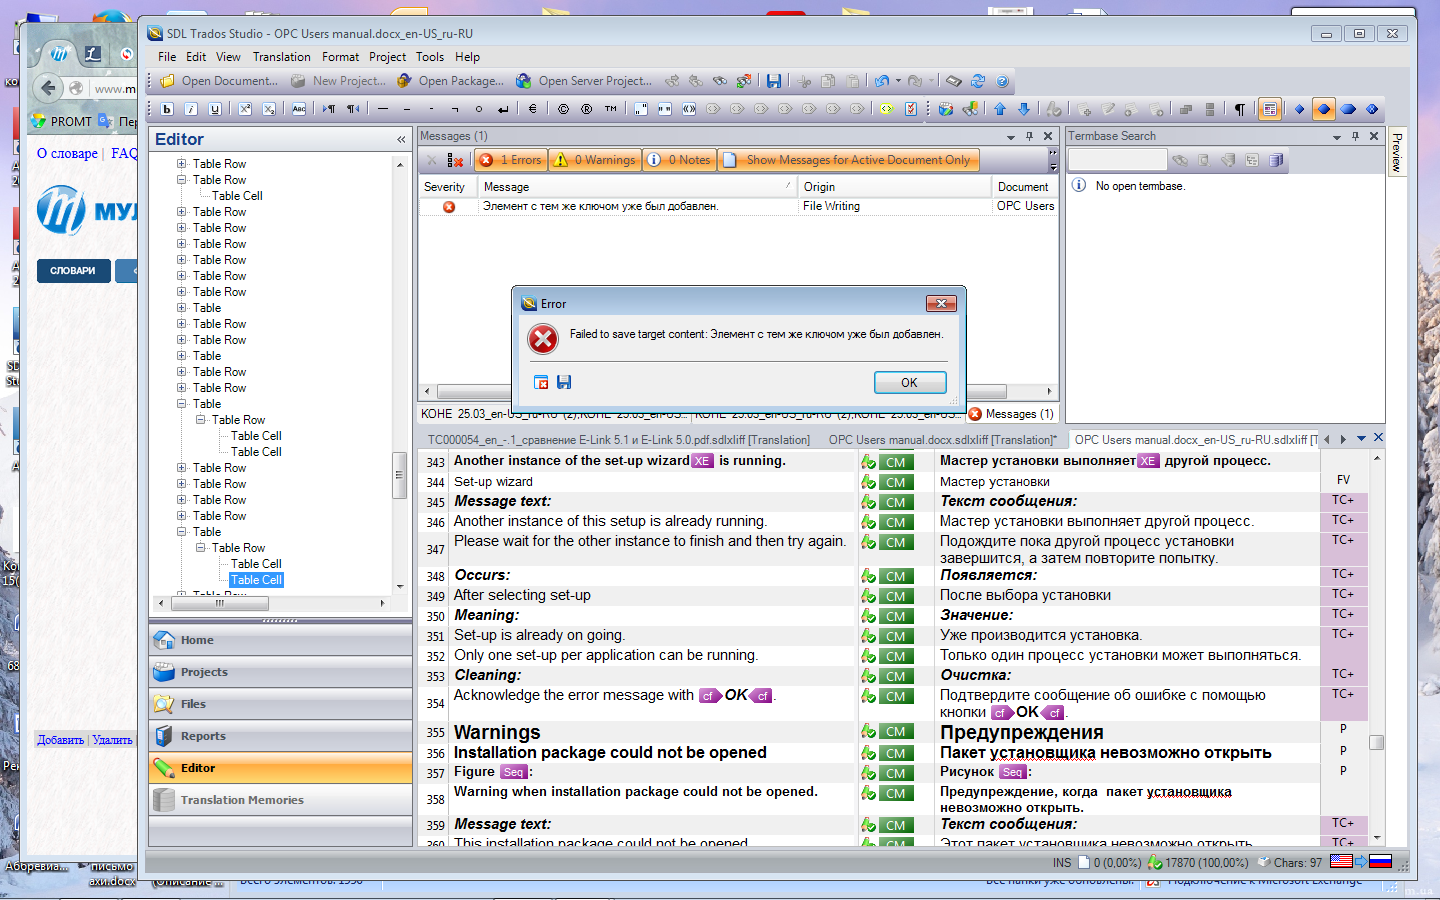
Task: Toggle the highlighted medium diamond tag display mode
Action: (x=1324, y=109)
